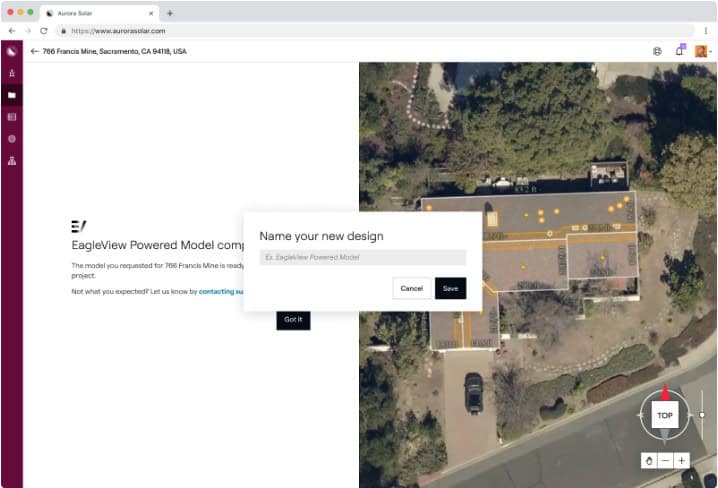Click the Aurora logo in the sidebar
The image size is (718, 488).
12,51
